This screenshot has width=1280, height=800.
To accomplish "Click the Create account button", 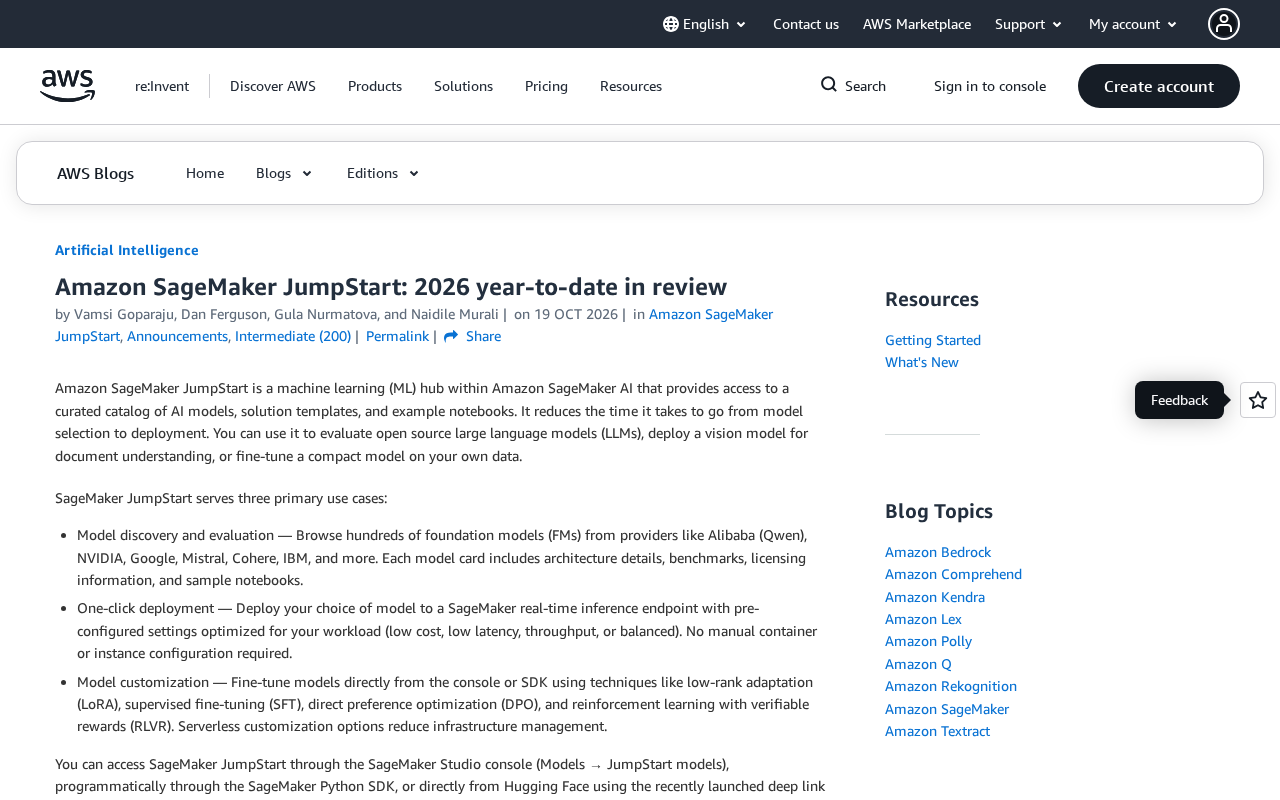I will (1159, 86).
